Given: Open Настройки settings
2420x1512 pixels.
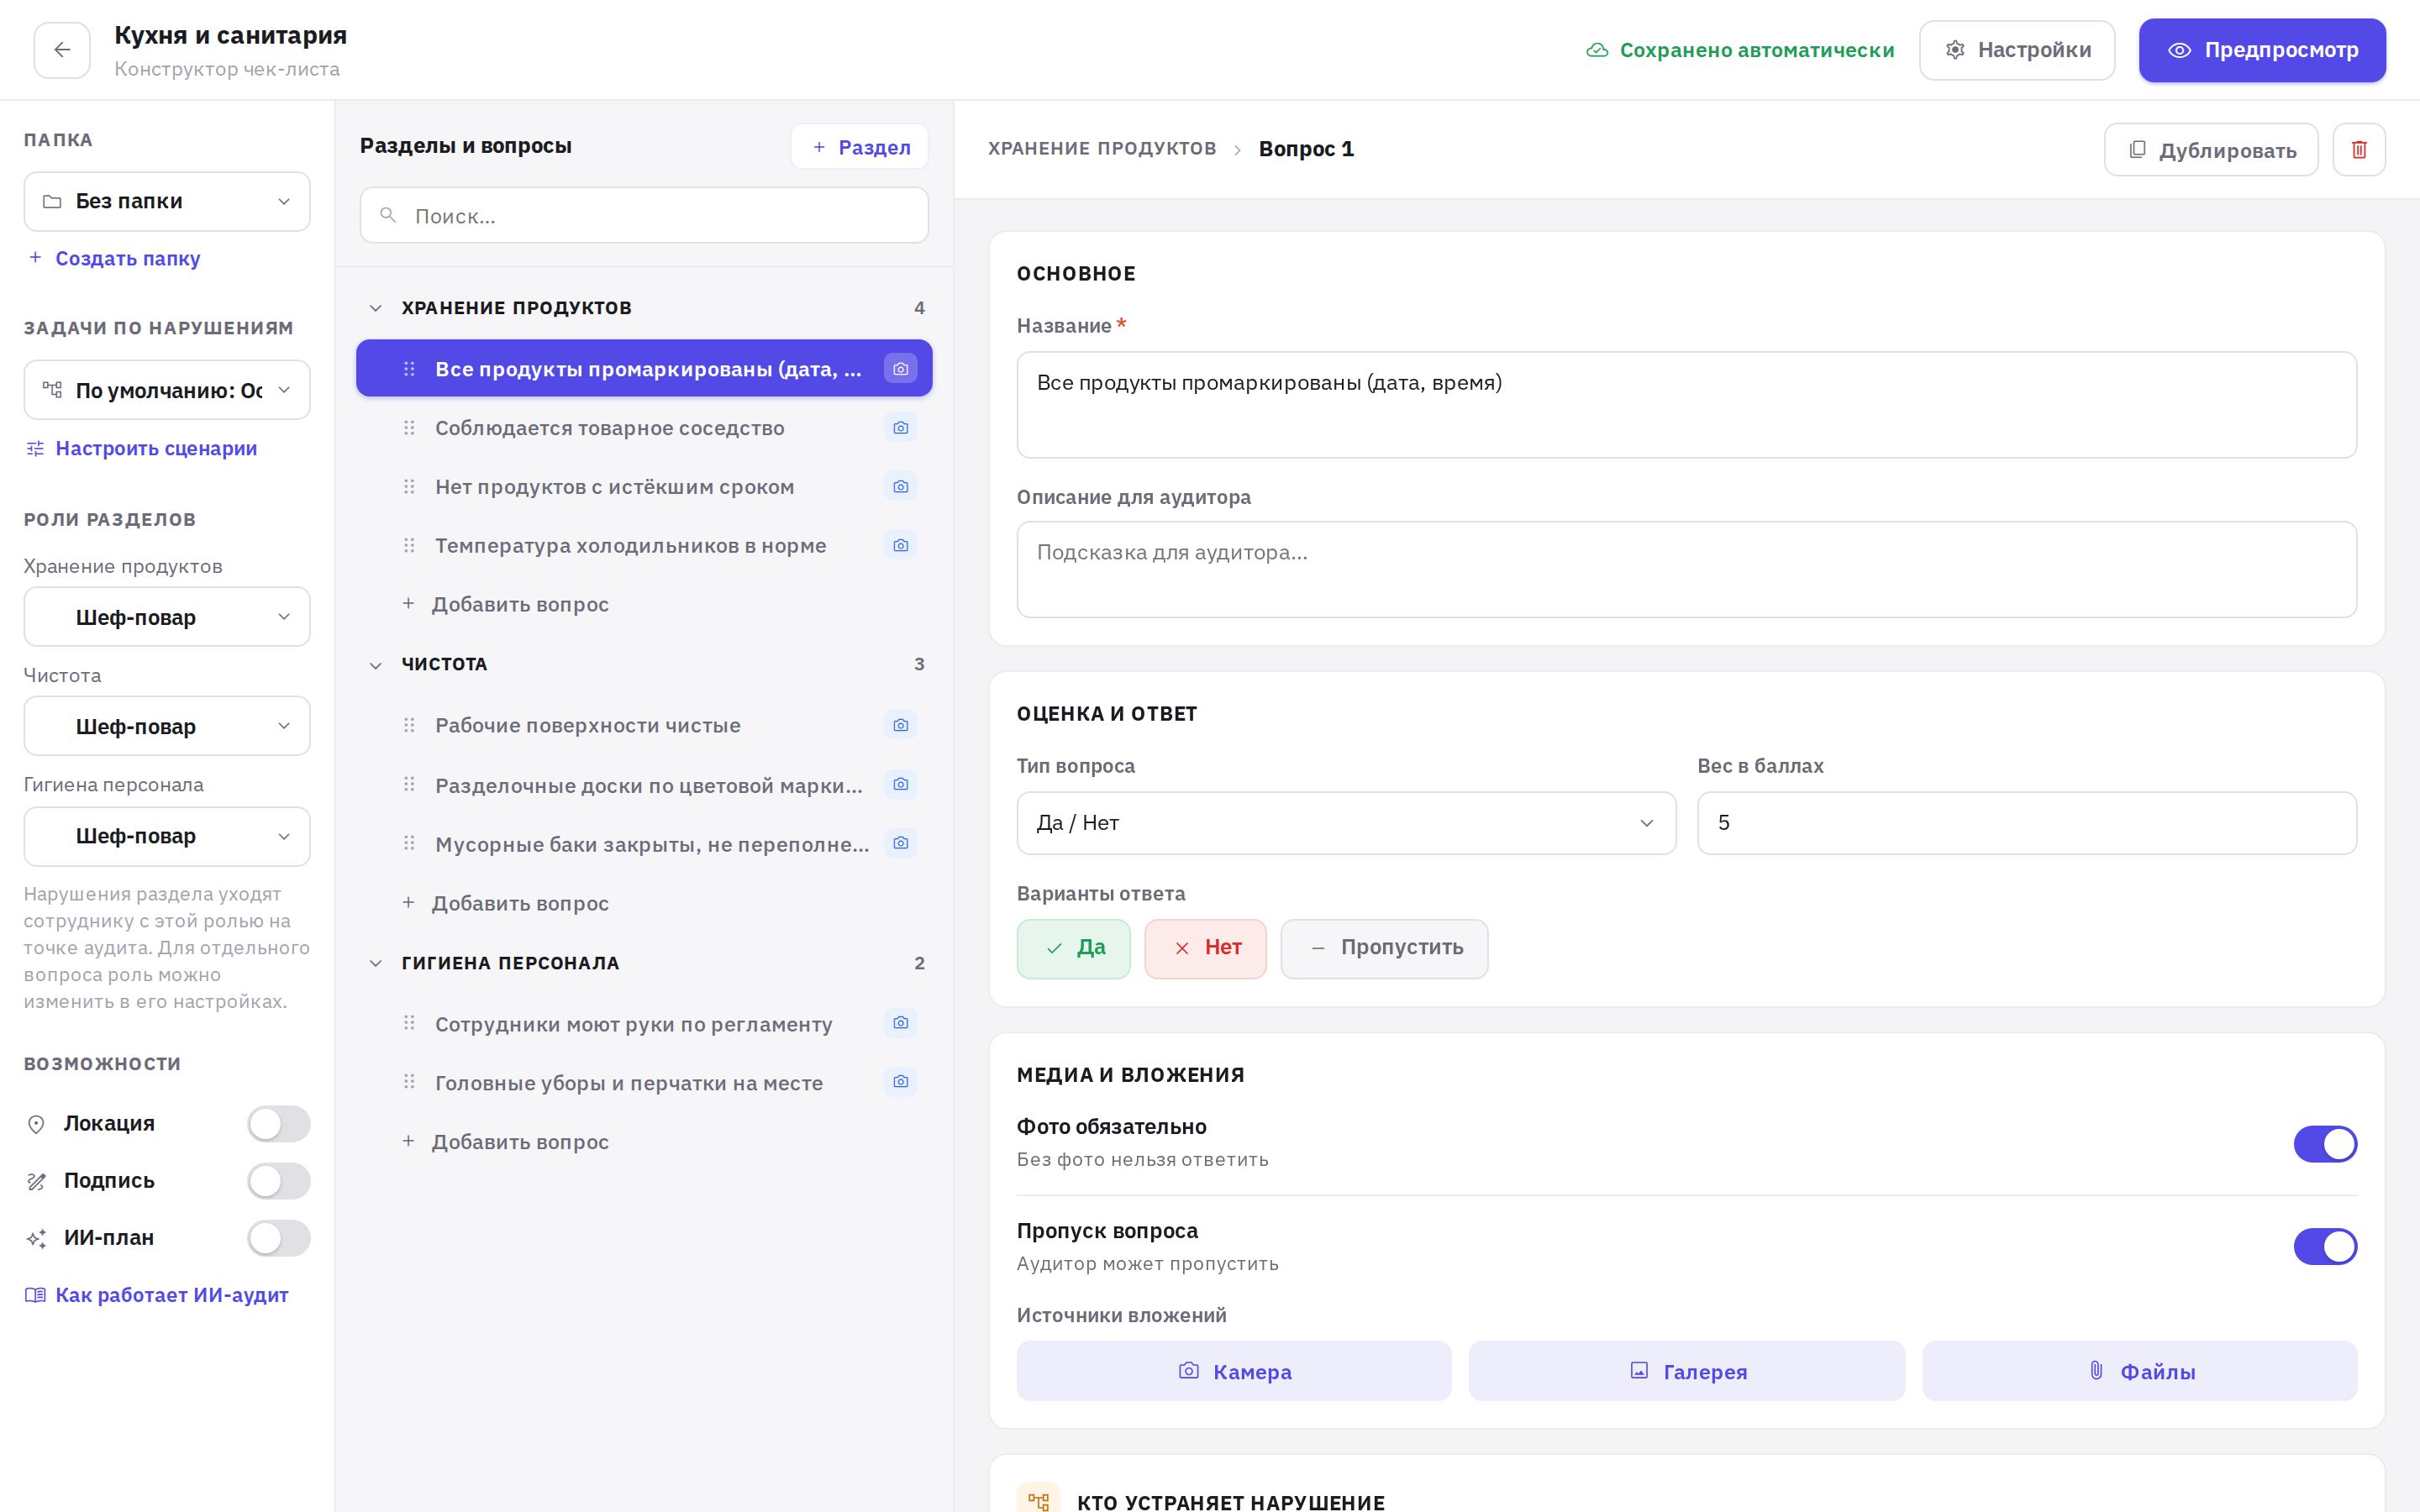Looking at the screenshot, I should (x=2016, y=50).
